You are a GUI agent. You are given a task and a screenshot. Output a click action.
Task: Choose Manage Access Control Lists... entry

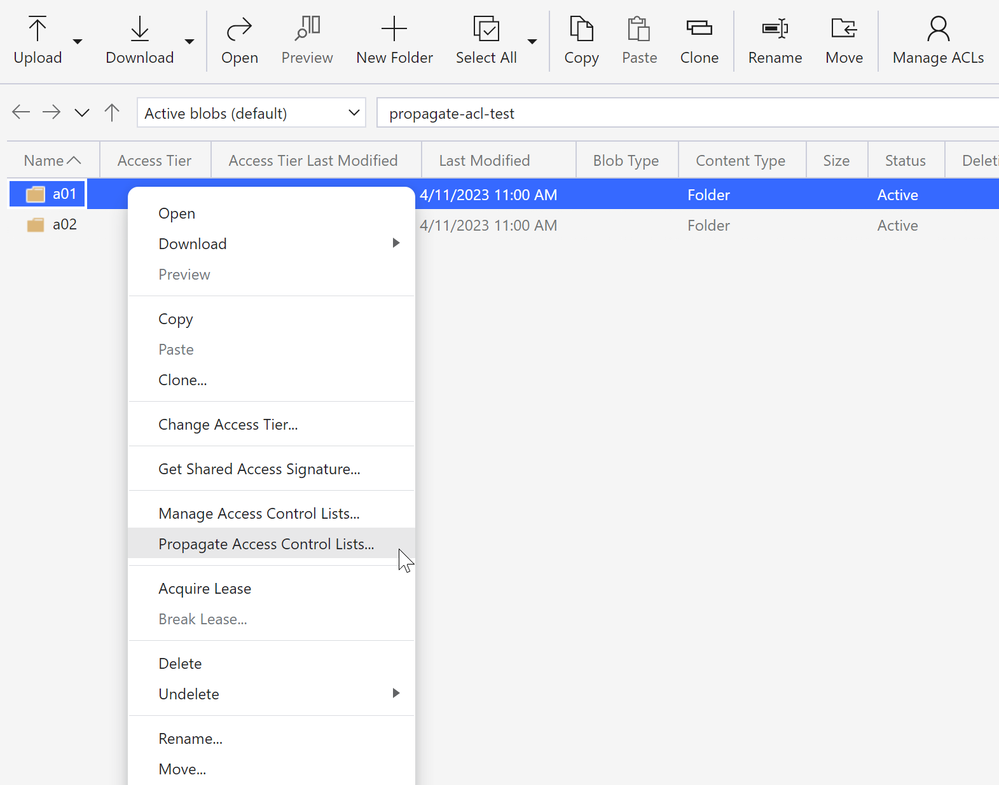click(271, 514)
